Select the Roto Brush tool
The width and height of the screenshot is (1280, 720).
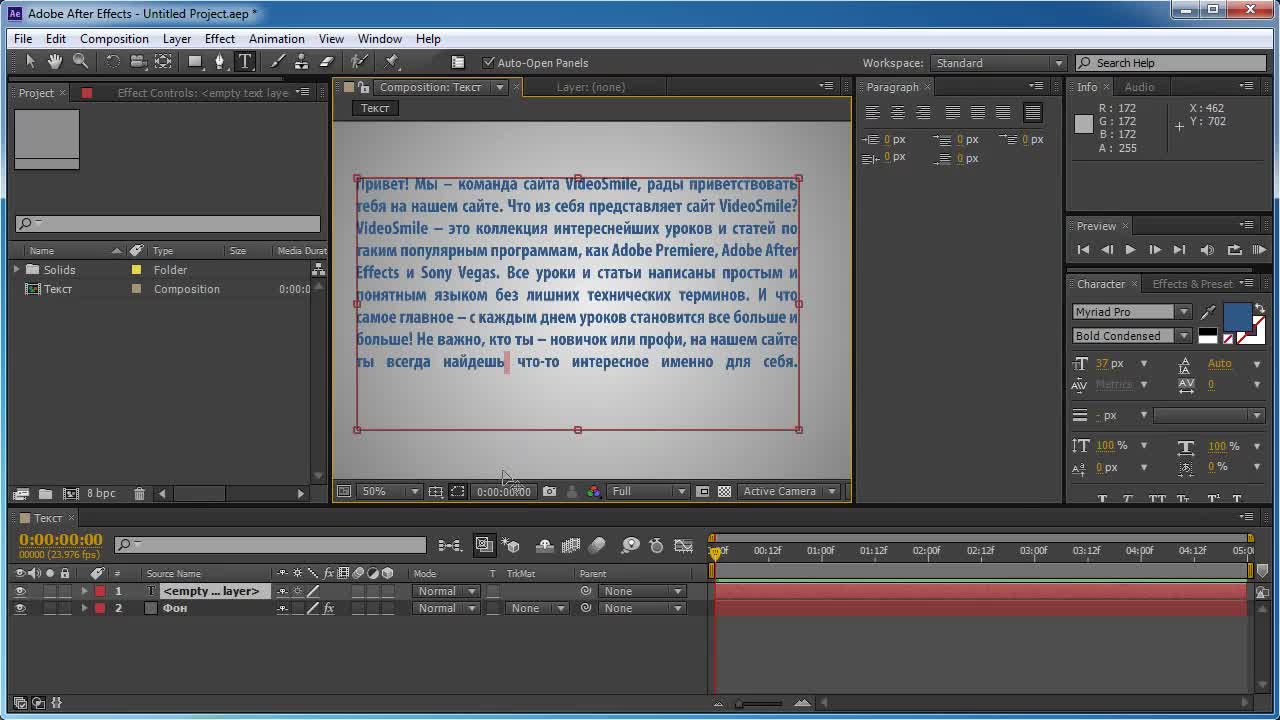click(360, 62)
